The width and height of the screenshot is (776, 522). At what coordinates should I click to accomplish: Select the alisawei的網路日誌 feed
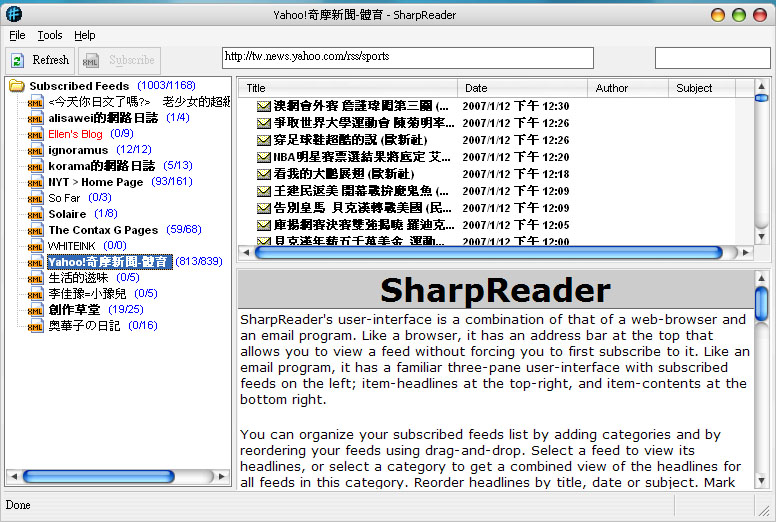click(x=103, y=118)
